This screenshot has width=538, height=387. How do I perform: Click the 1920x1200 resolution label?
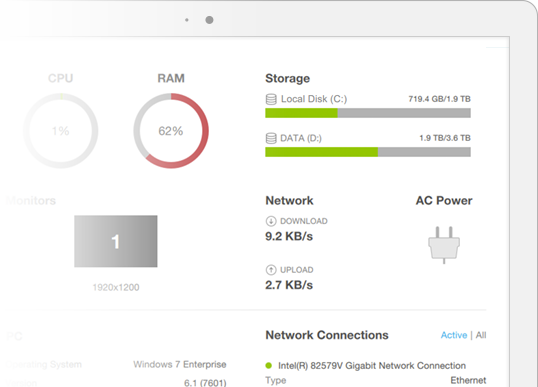point(116,287)
